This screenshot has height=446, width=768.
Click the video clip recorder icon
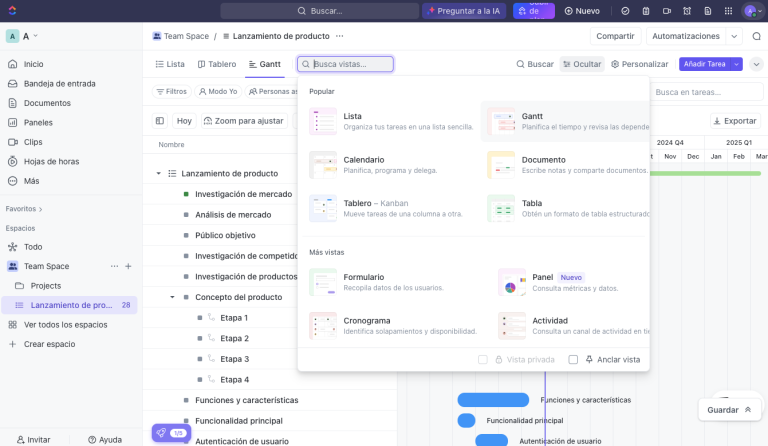(x=667, y=11)
